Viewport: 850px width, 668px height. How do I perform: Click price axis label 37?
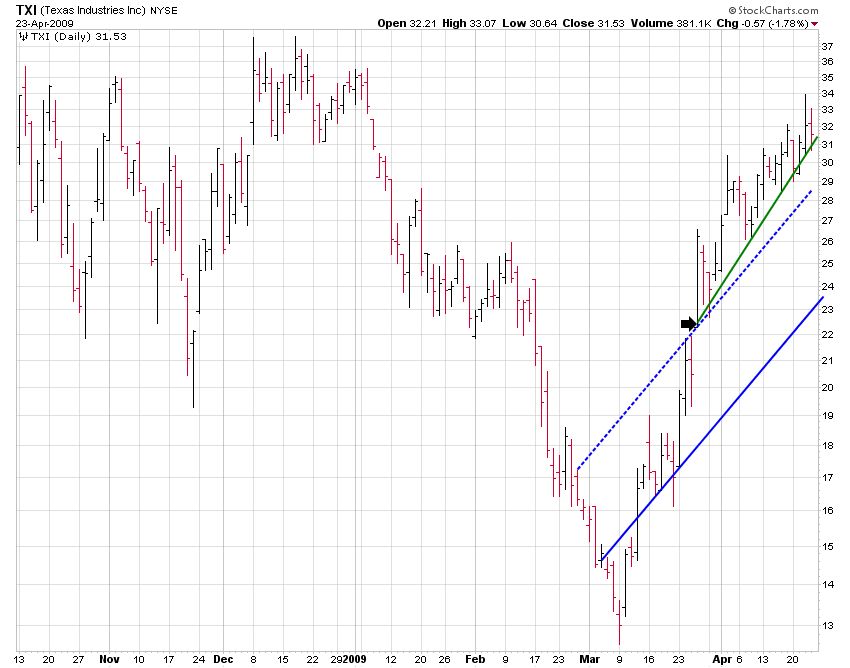(x=827, y=47)
